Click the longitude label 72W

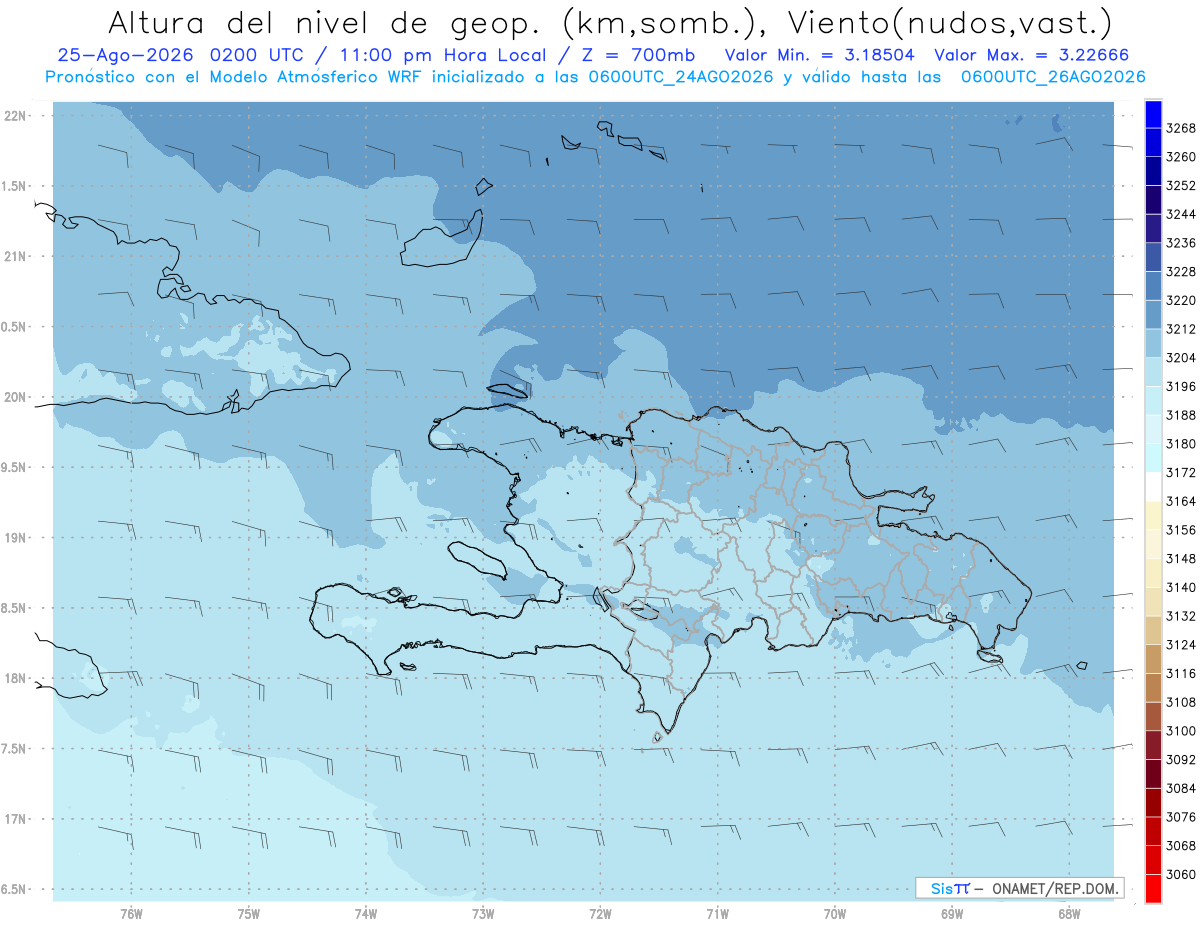pyautogui.click(x=600, y=914)
